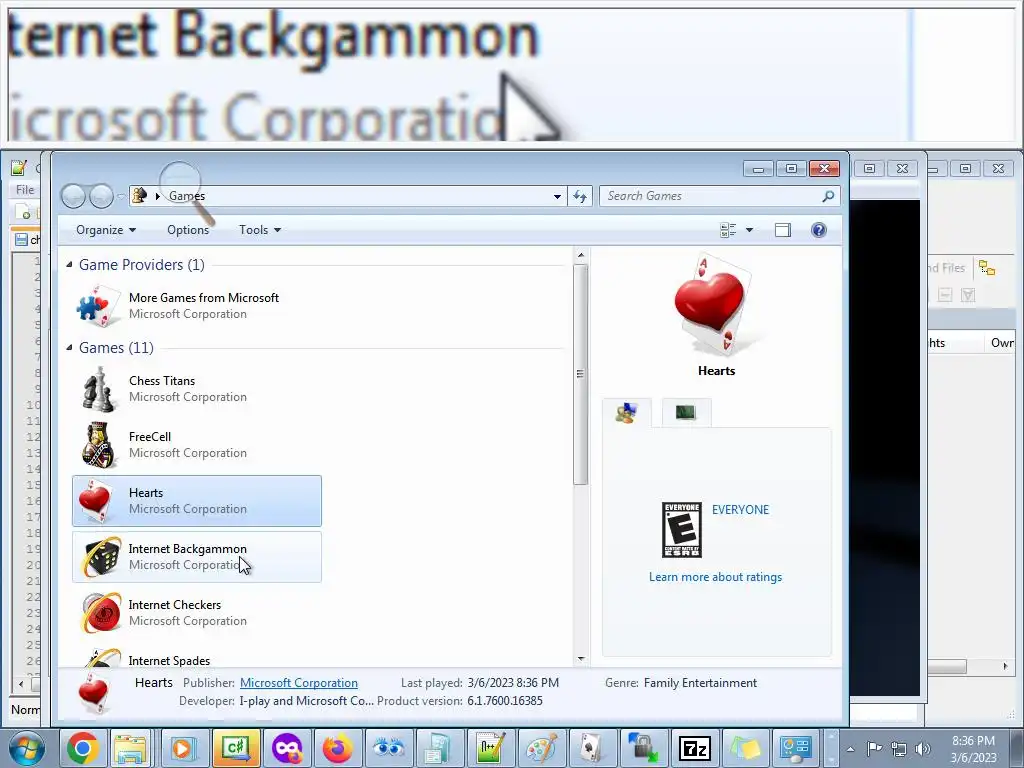Click the Help question mark icon

818,230
